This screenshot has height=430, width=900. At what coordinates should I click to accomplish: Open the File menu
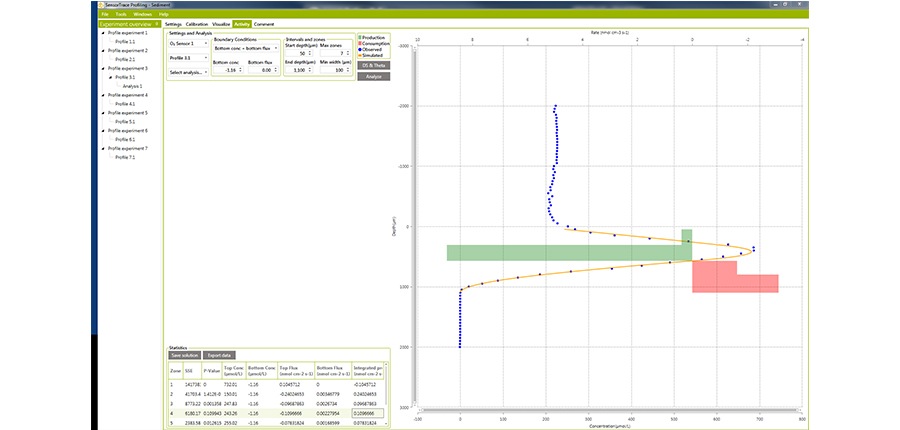click(x=105, y=13)
